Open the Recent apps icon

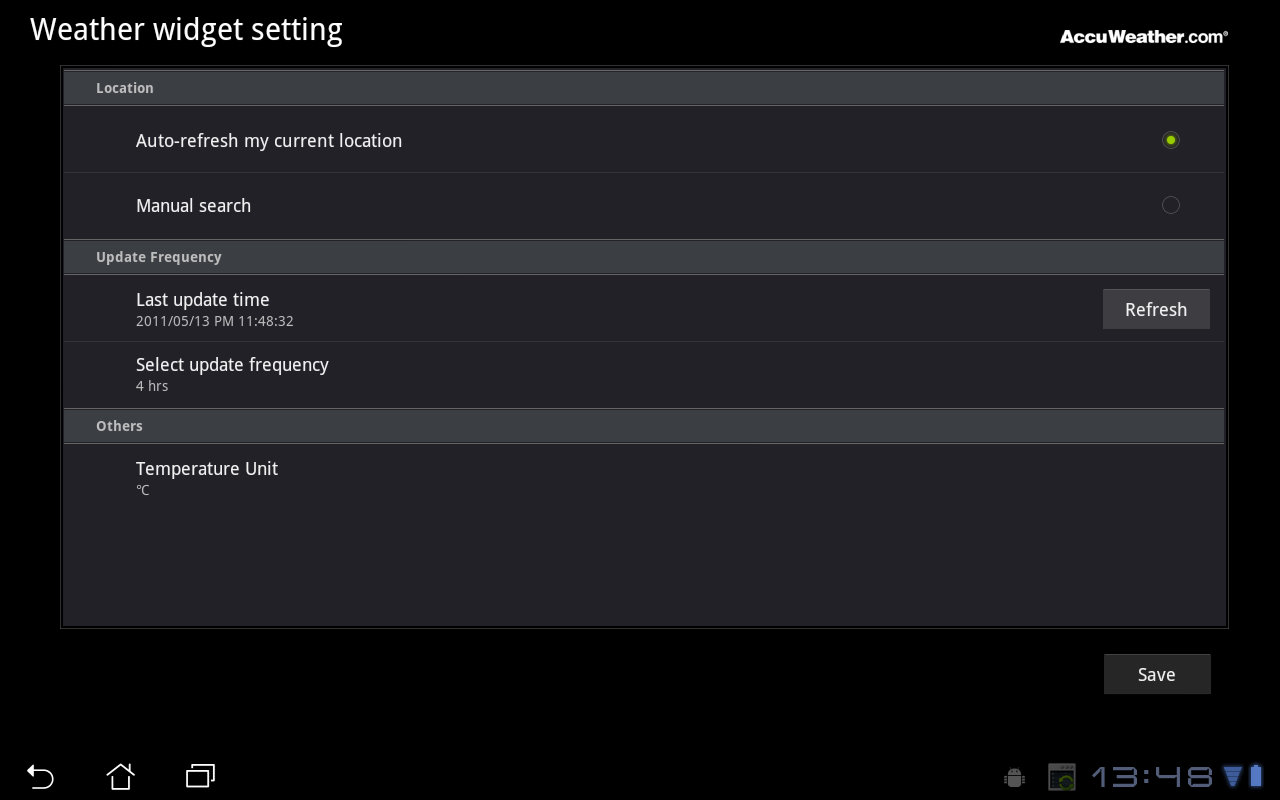pos(200,776)
